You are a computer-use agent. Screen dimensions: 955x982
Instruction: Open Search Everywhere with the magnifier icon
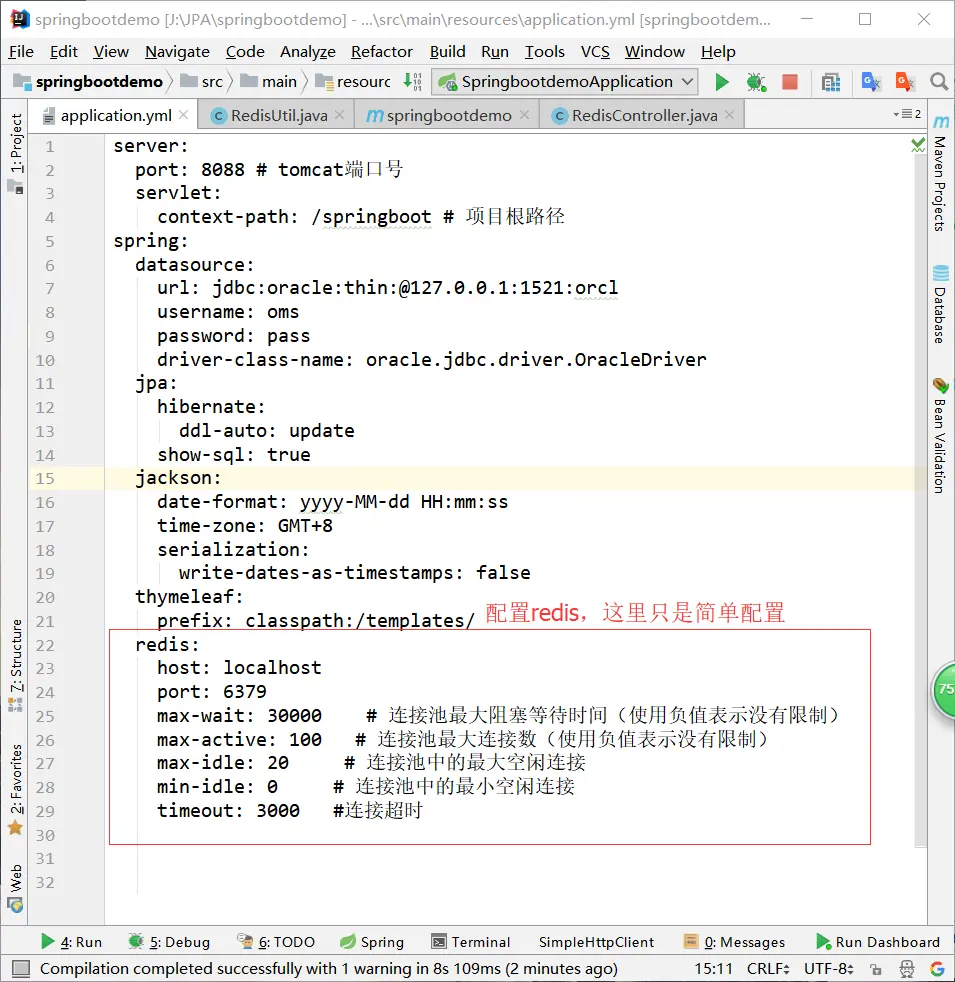pos(938,81)
